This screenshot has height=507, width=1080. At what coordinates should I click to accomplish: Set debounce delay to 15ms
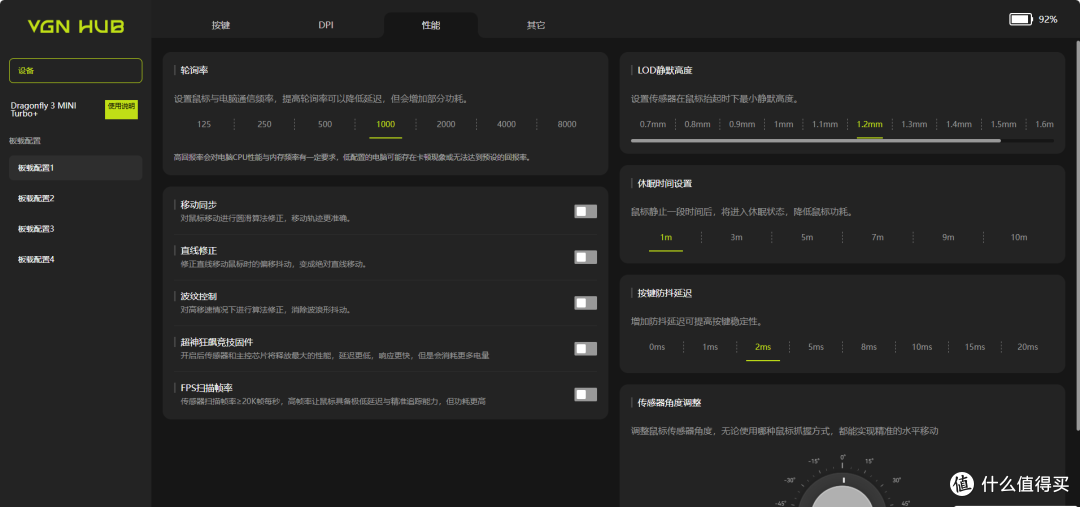(975, 347)
